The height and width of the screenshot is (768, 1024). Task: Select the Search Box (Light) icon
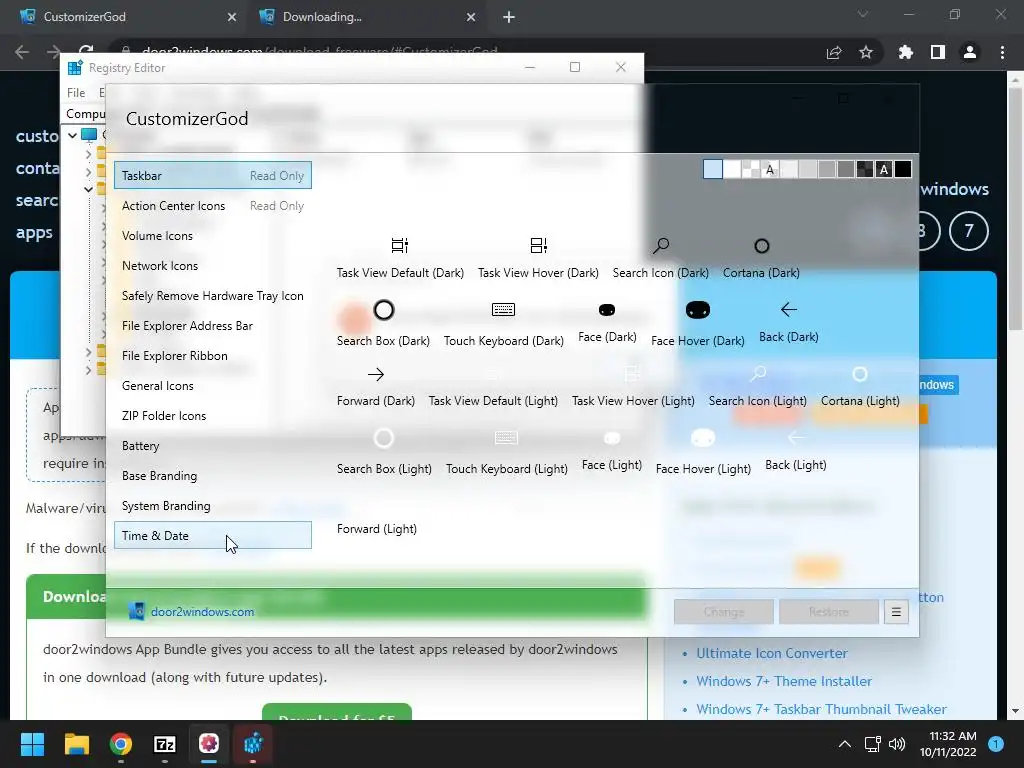click(x=384, y=438)
